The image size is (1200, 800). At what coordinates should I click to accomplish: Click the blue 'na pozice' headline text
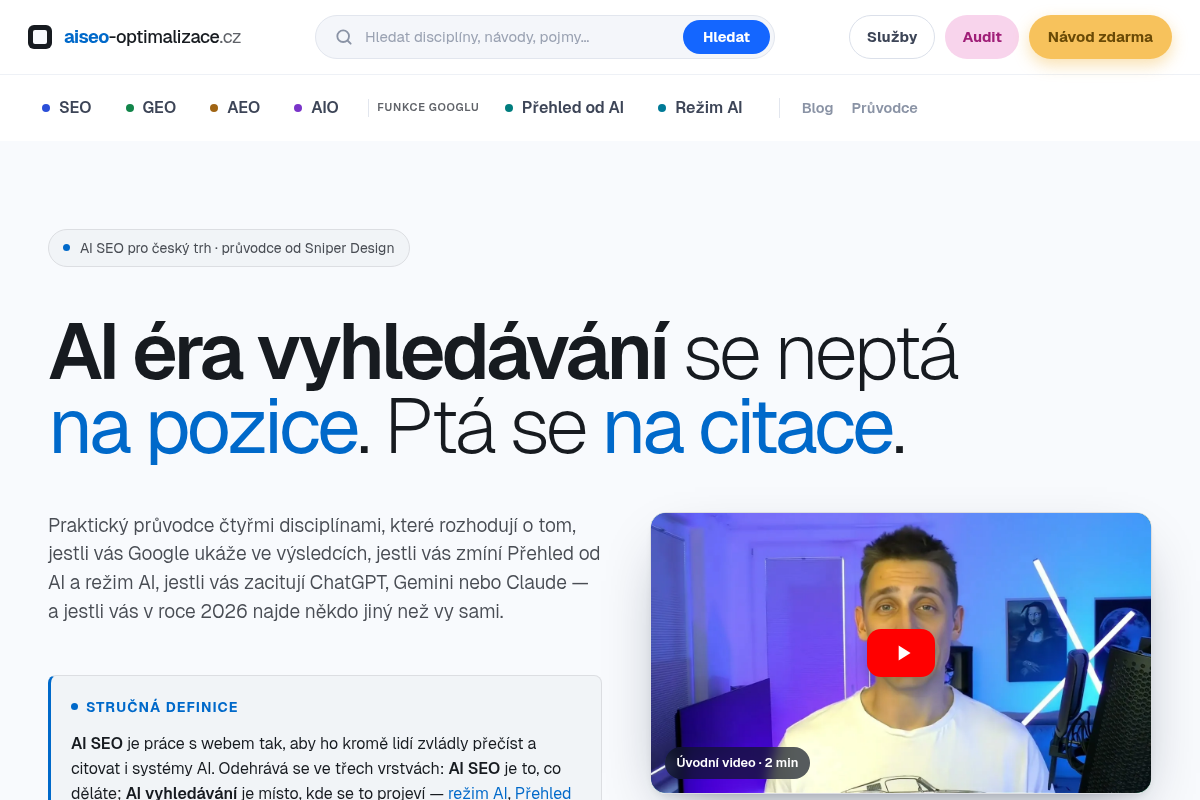(203, 427)
